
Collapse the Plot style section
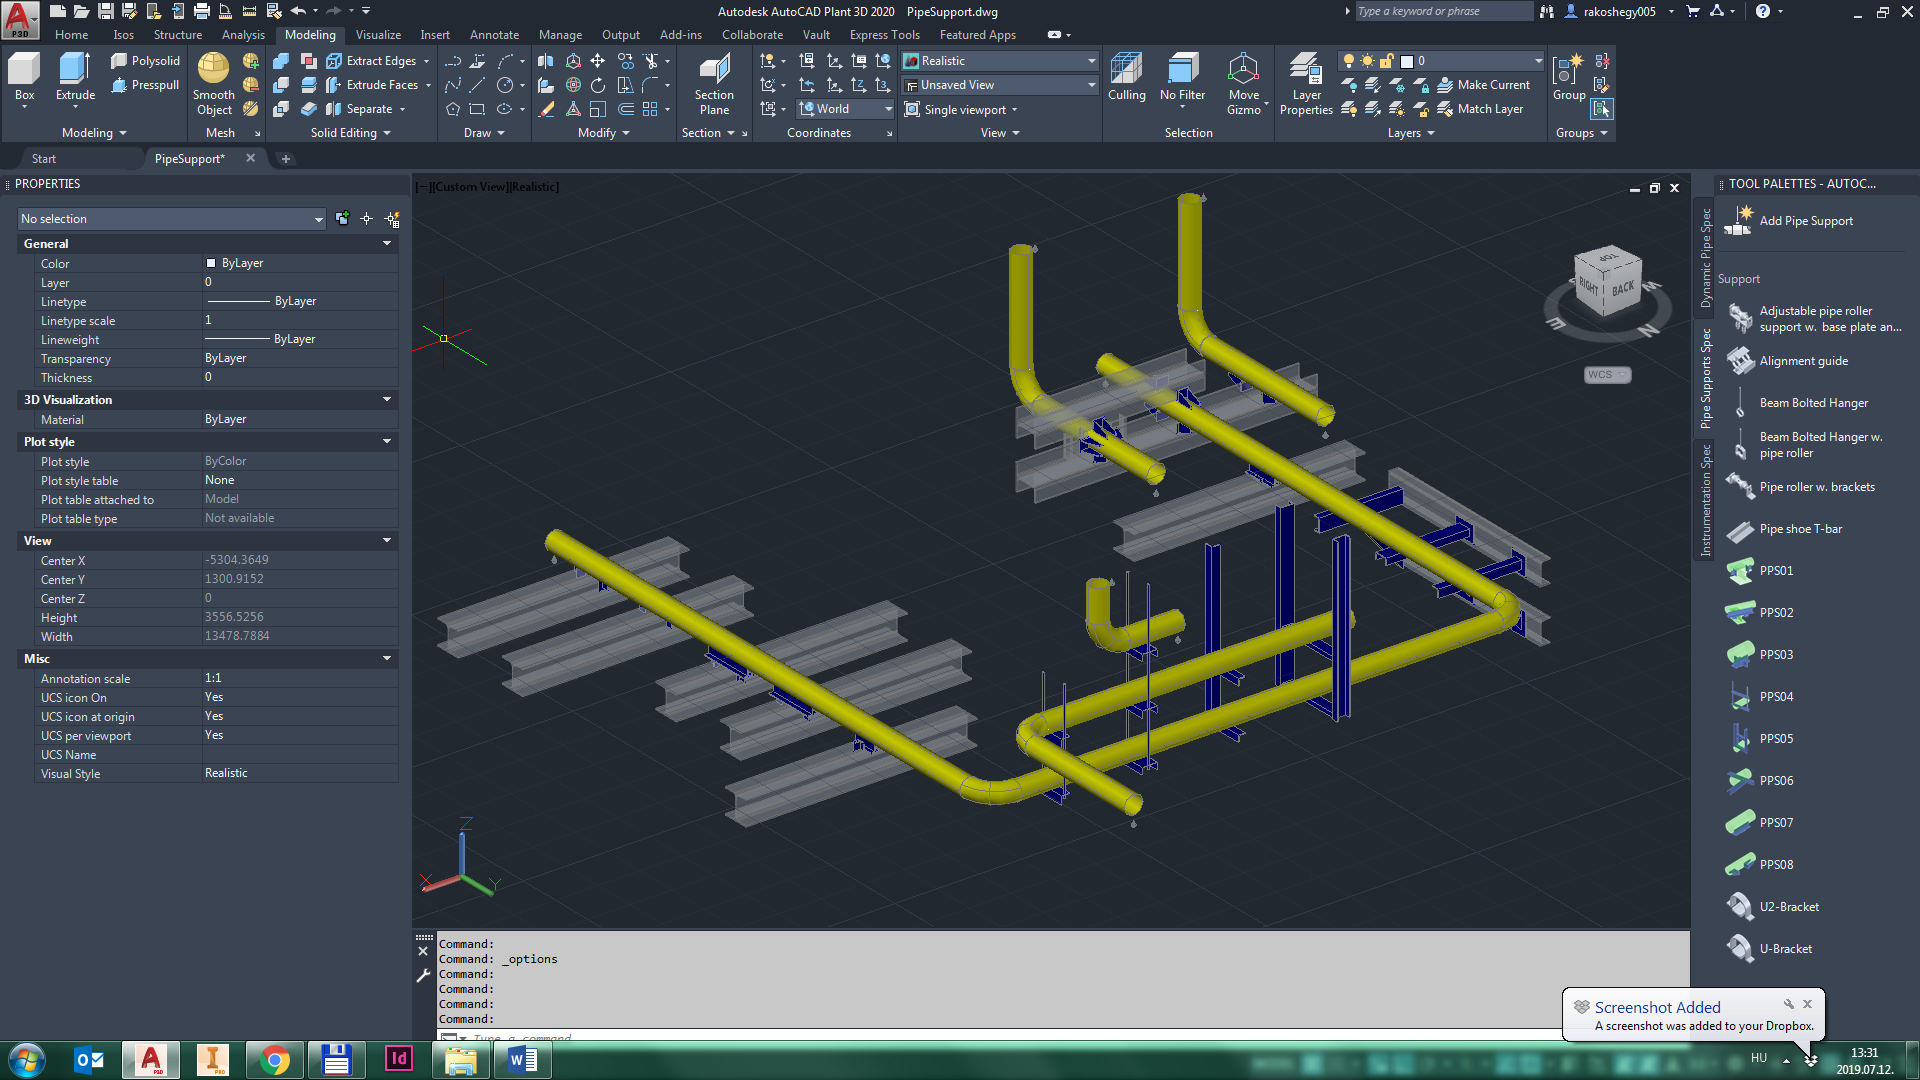tap(387, 442)
